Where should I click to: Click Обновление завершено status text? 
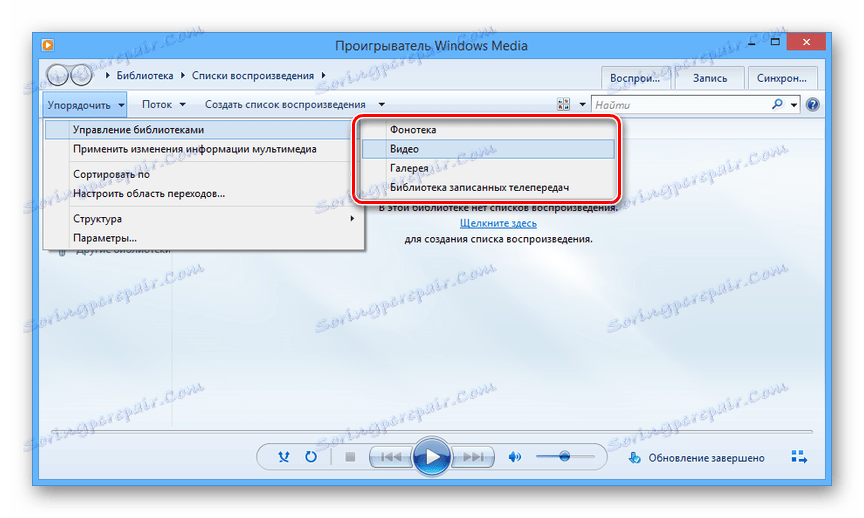pos(706,458)
